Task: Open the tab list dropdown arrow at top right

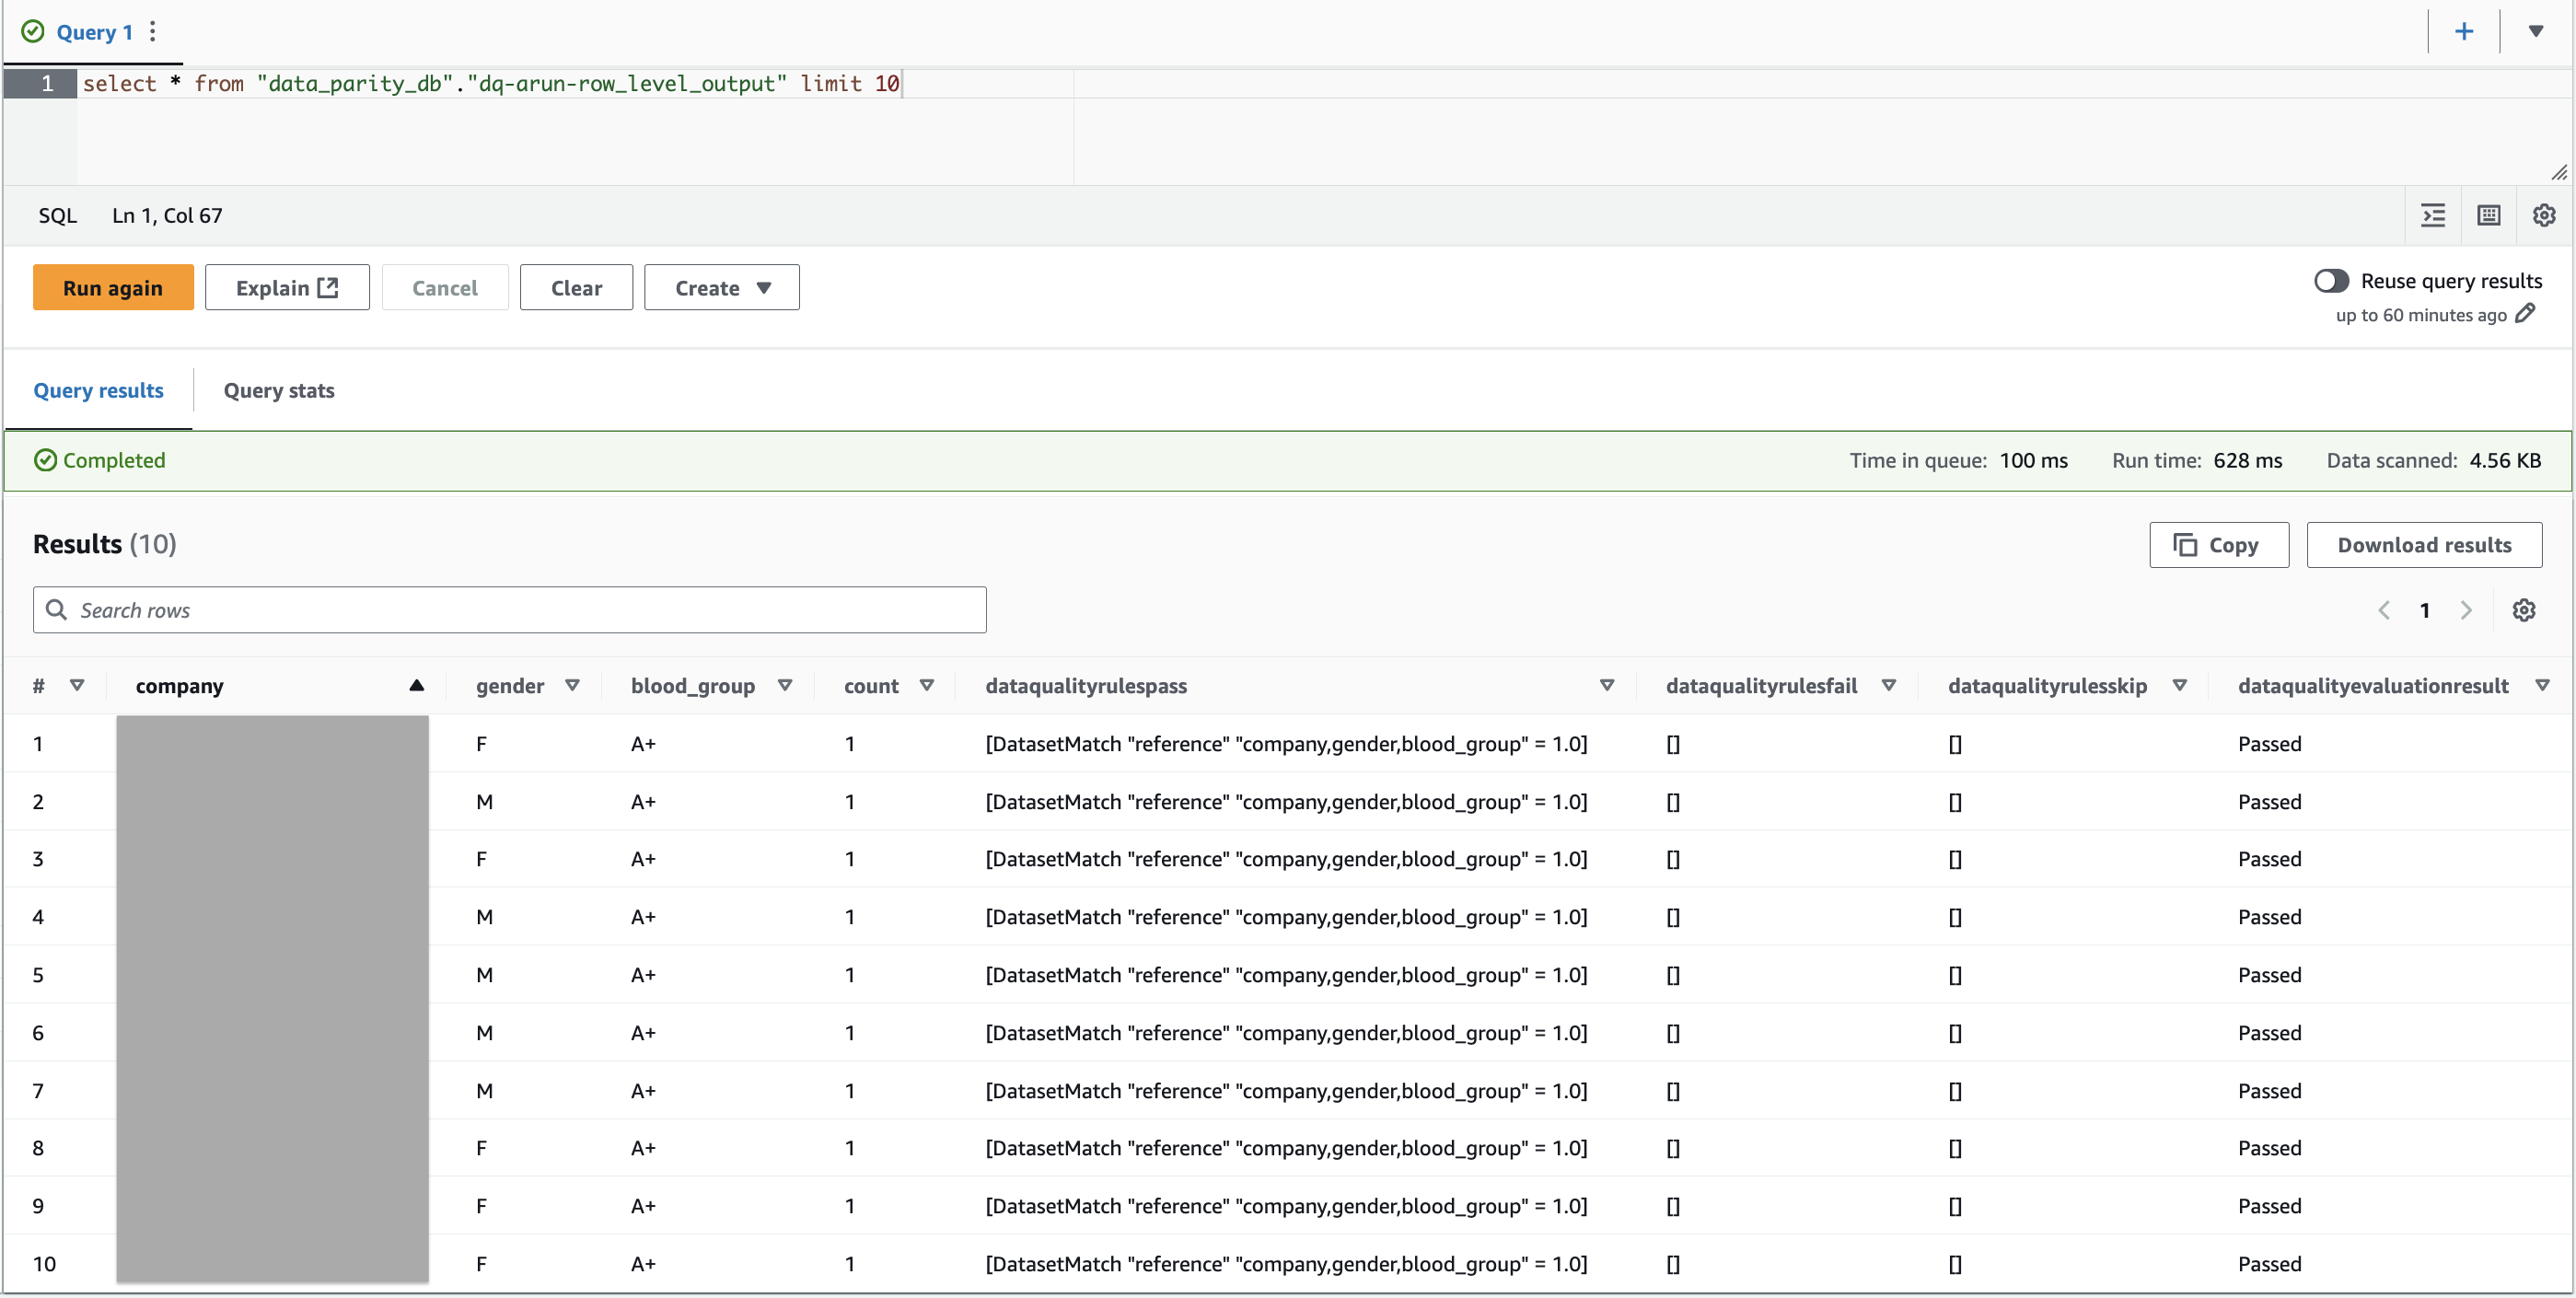Action: point(2535,31)
